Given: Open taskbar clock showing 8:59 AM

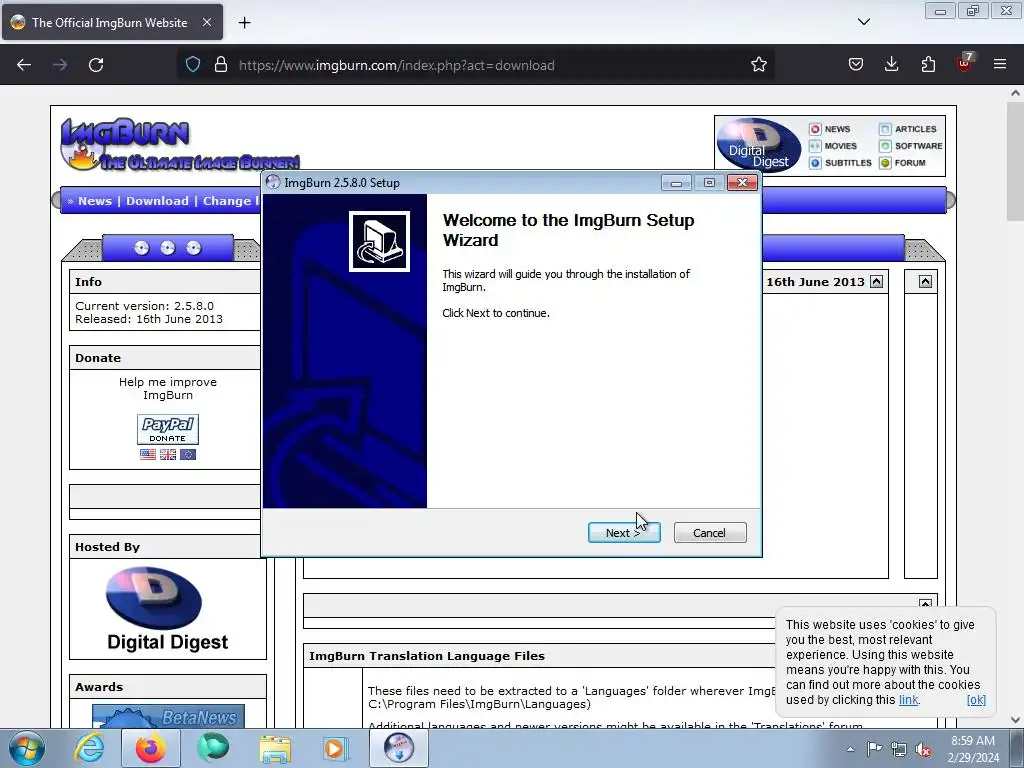Looking at the screenshot, I should [973, 749].
